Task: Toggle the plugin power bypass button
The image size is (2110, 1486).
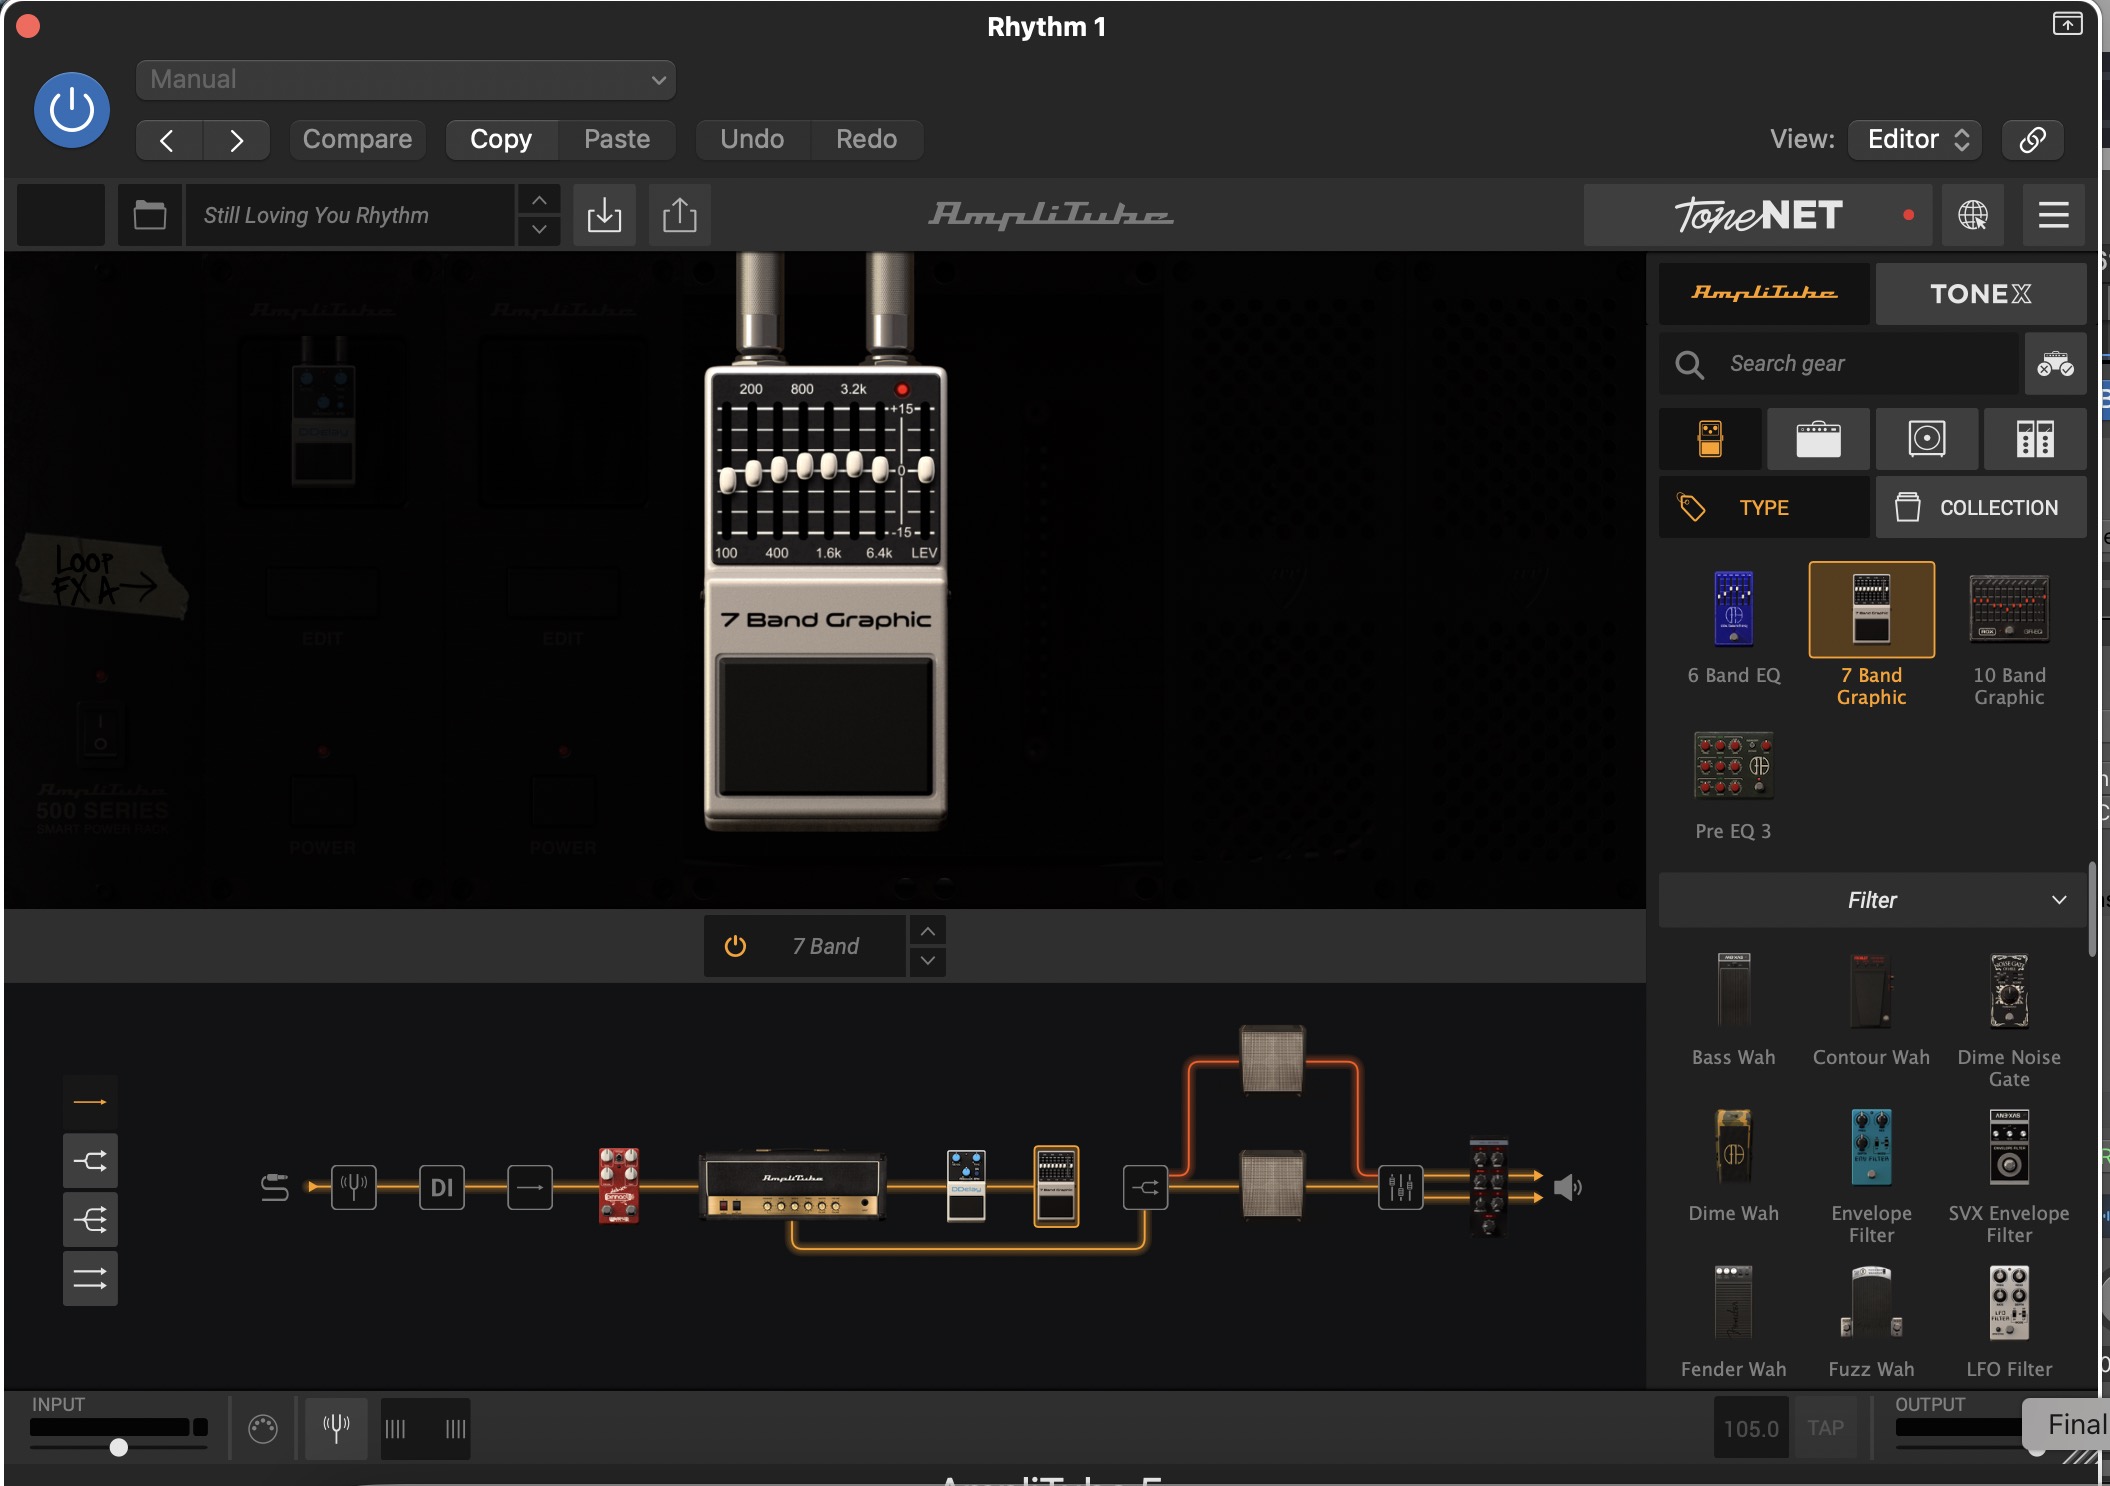Action: point(72,110)
